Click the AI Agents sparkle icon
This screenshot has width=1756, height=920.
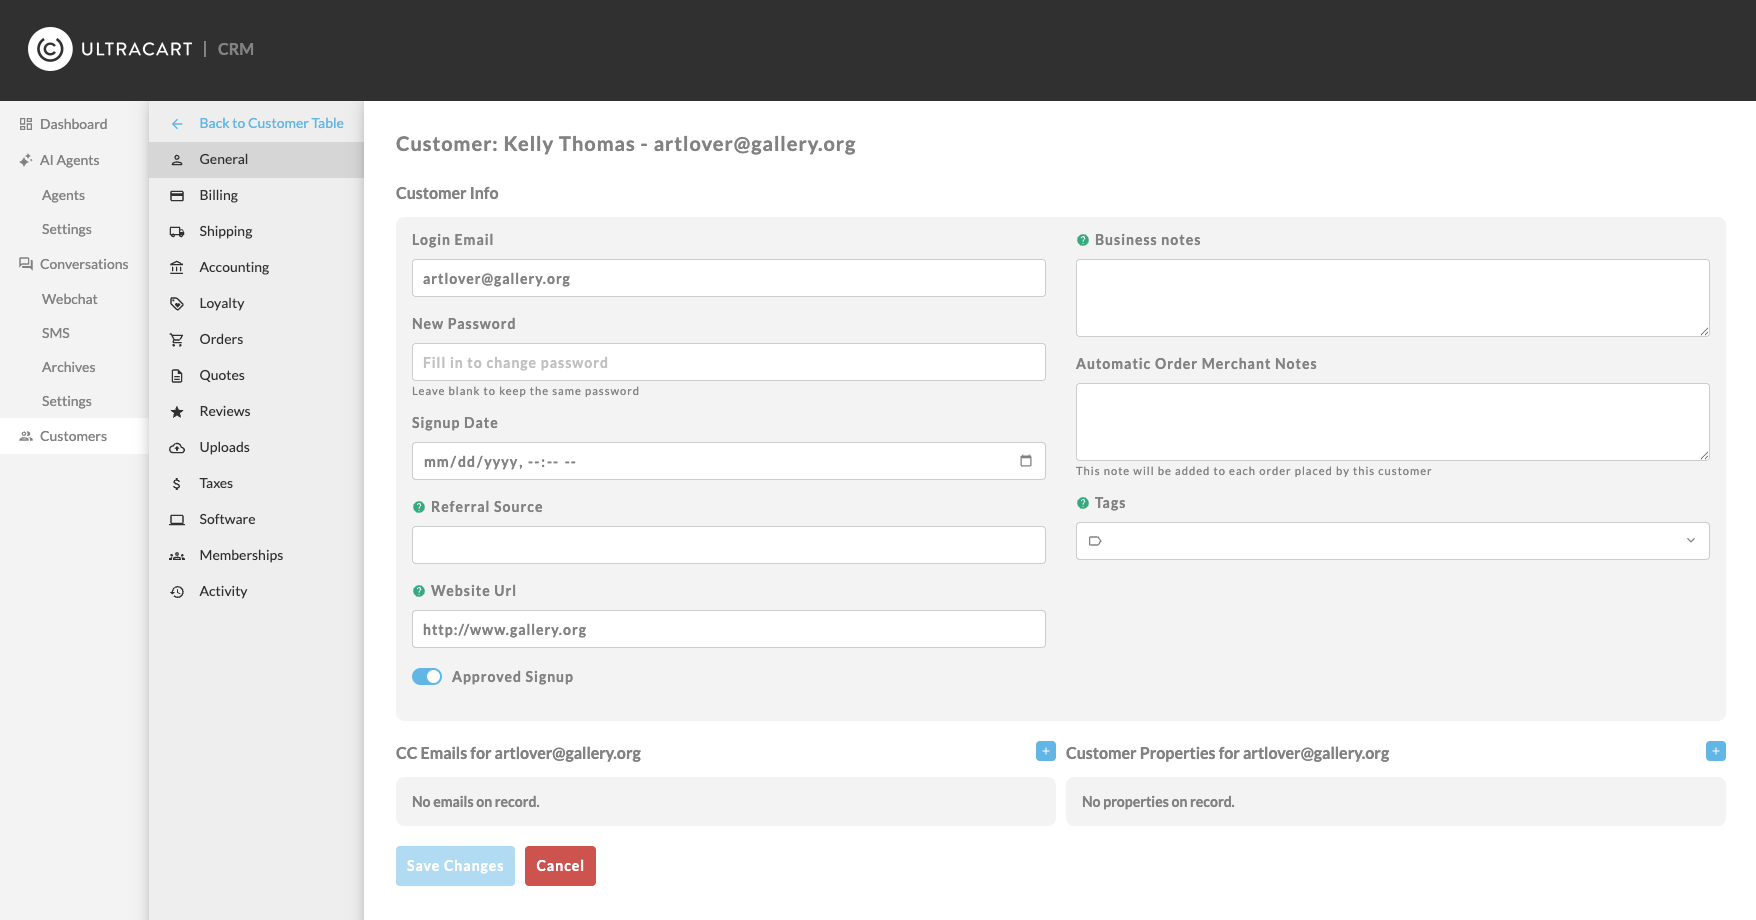(26, 160)
